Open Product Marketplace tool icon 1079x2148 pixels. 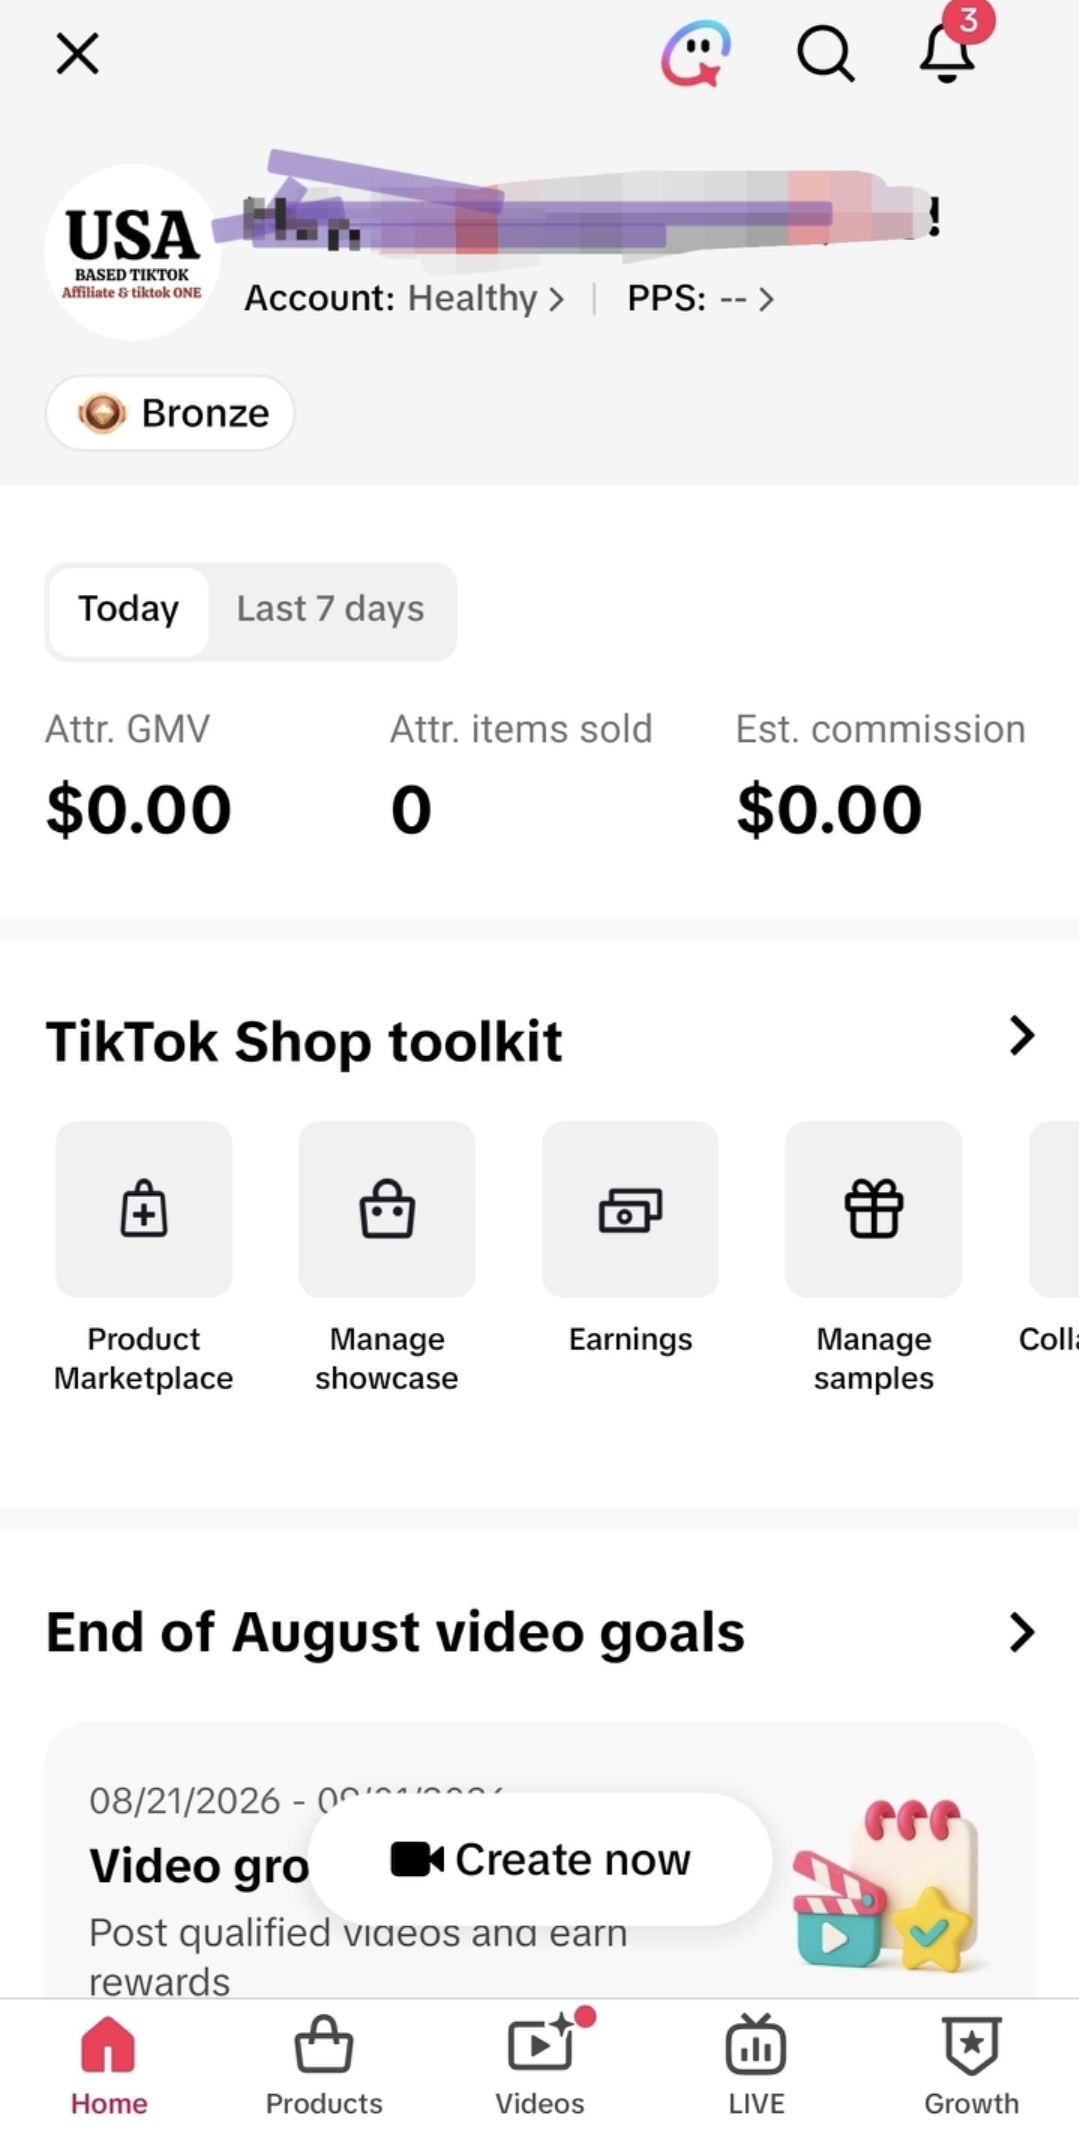coord(144,1209)
